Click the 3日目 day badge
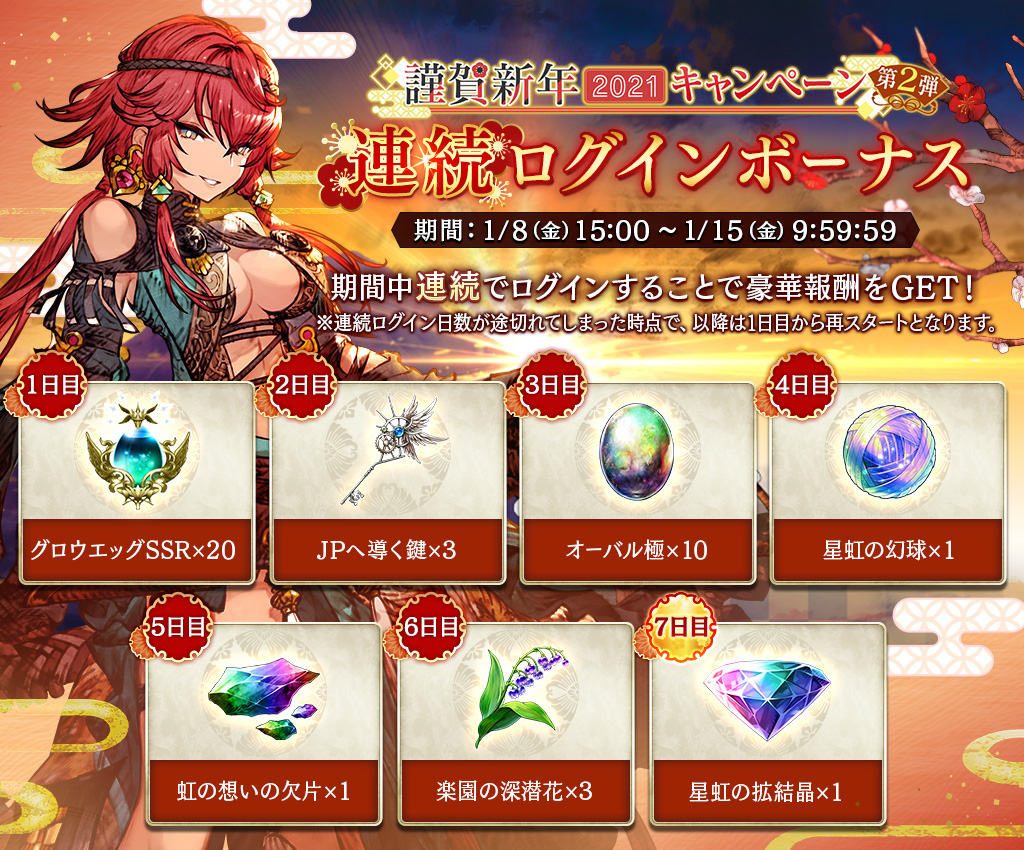 (x=551, y=385)
